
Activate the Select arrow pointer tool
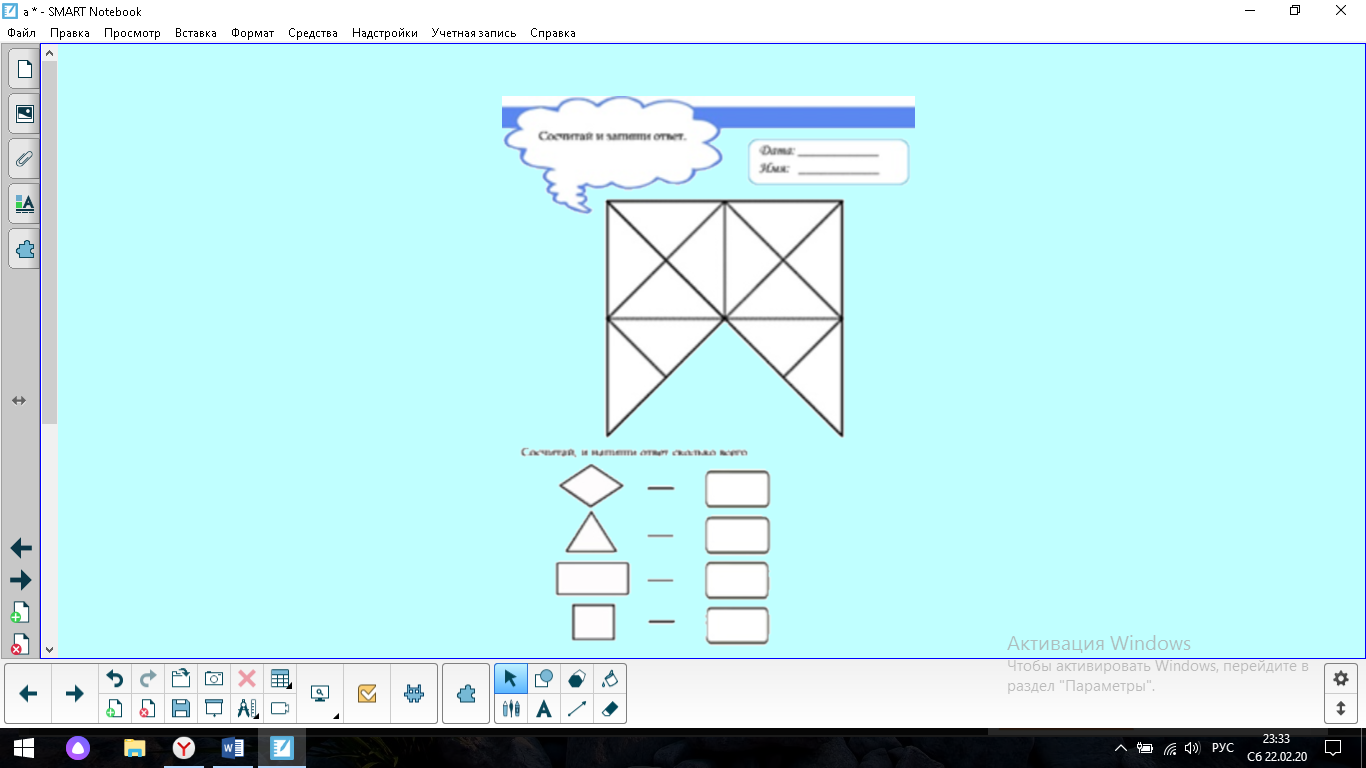point(511,679)
